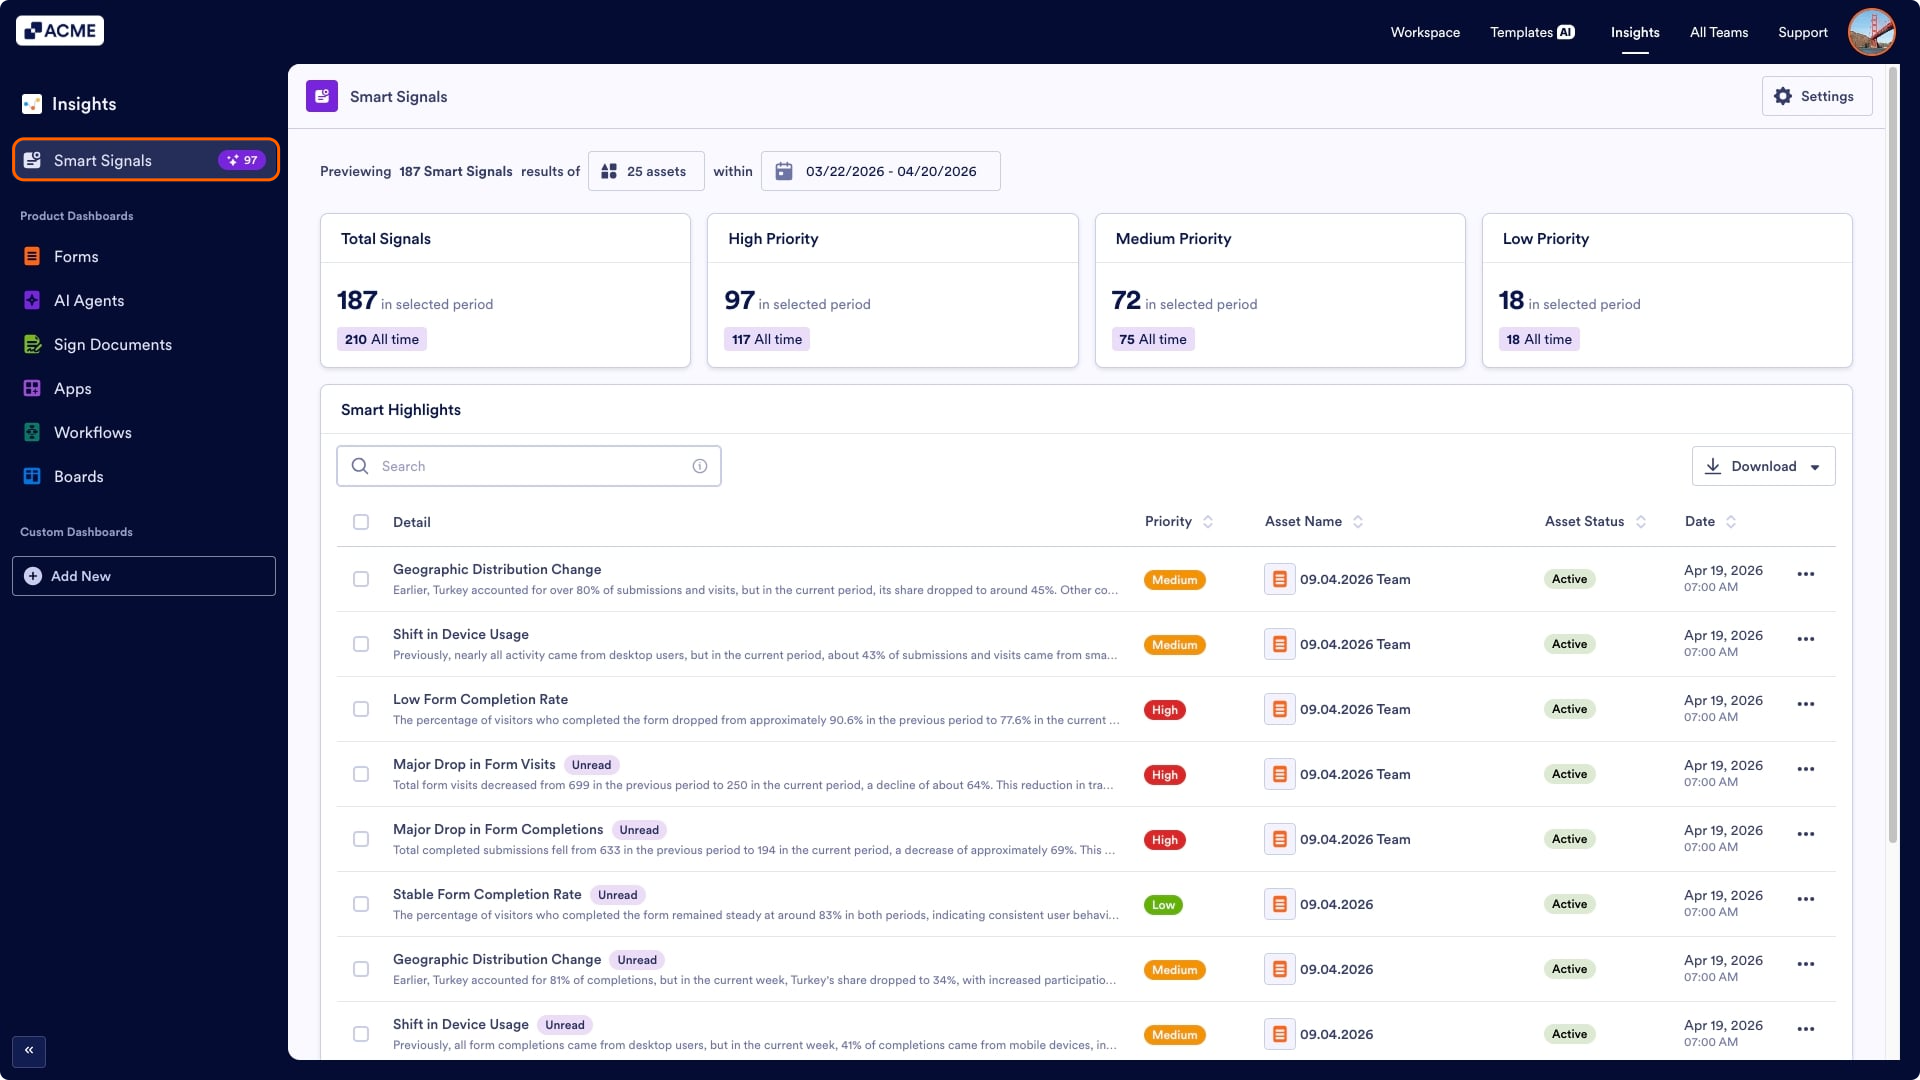Check the row for Stable Form Completion Rate
The image size is (1920, 1080).
[361, 904]
